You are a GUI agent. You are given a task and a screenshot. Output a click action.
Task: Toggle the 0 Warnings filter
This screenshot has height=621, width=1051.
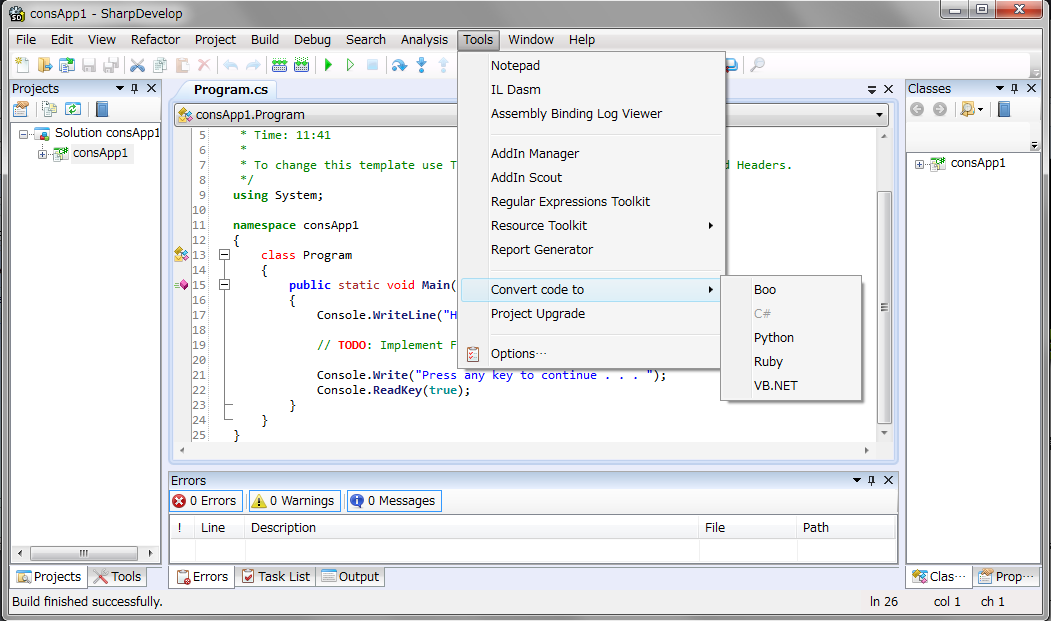[x=294, y=501]
